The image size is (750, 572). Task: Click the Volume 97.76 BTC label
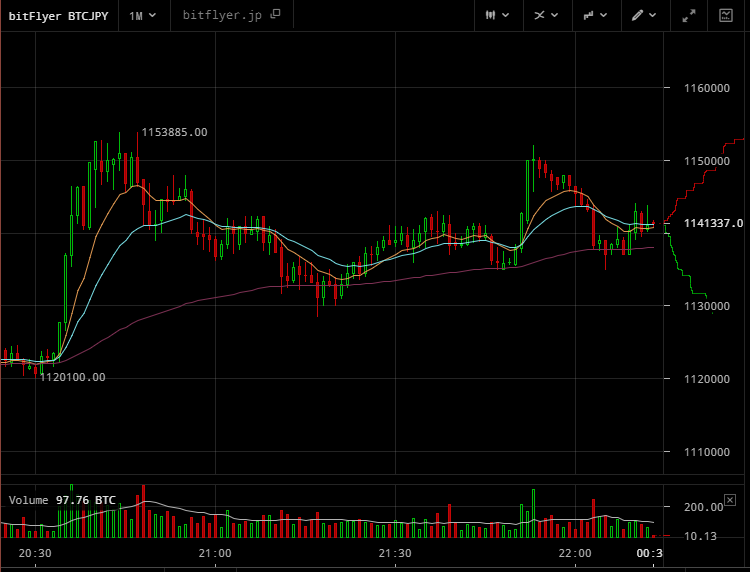[62, 500]
